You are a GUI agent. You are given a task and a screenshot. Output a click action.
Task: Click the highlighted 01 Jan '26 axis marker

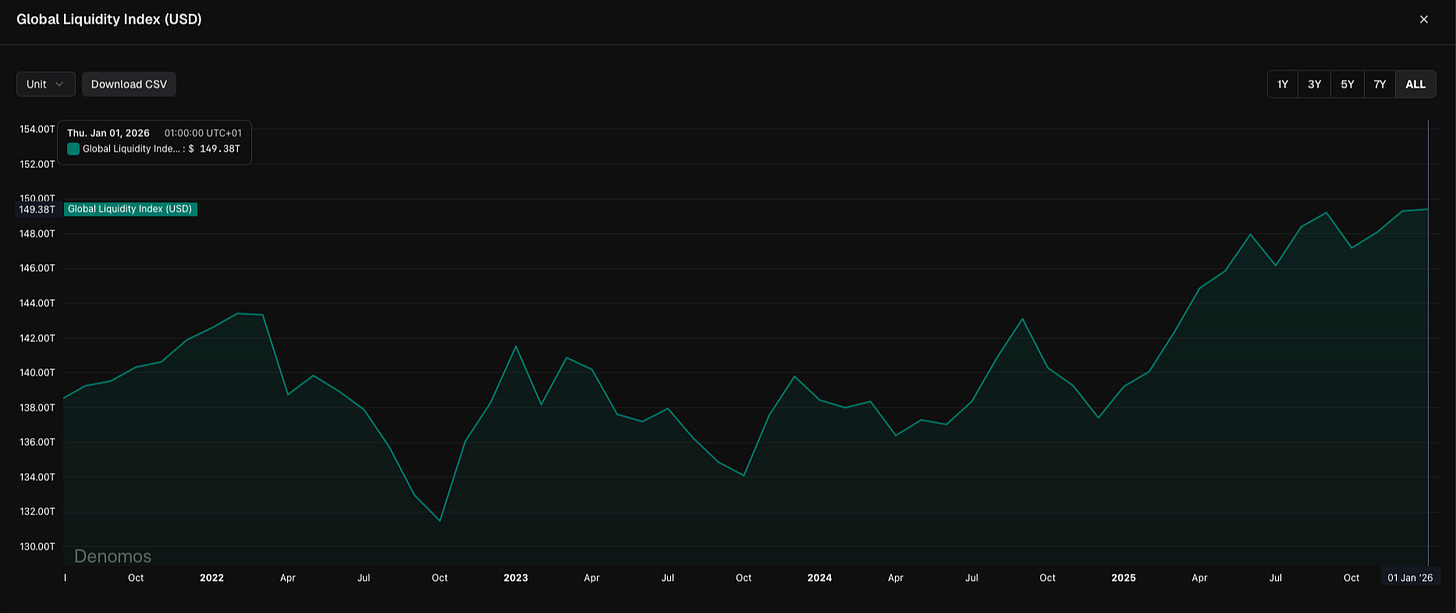tap(1411, 577)
